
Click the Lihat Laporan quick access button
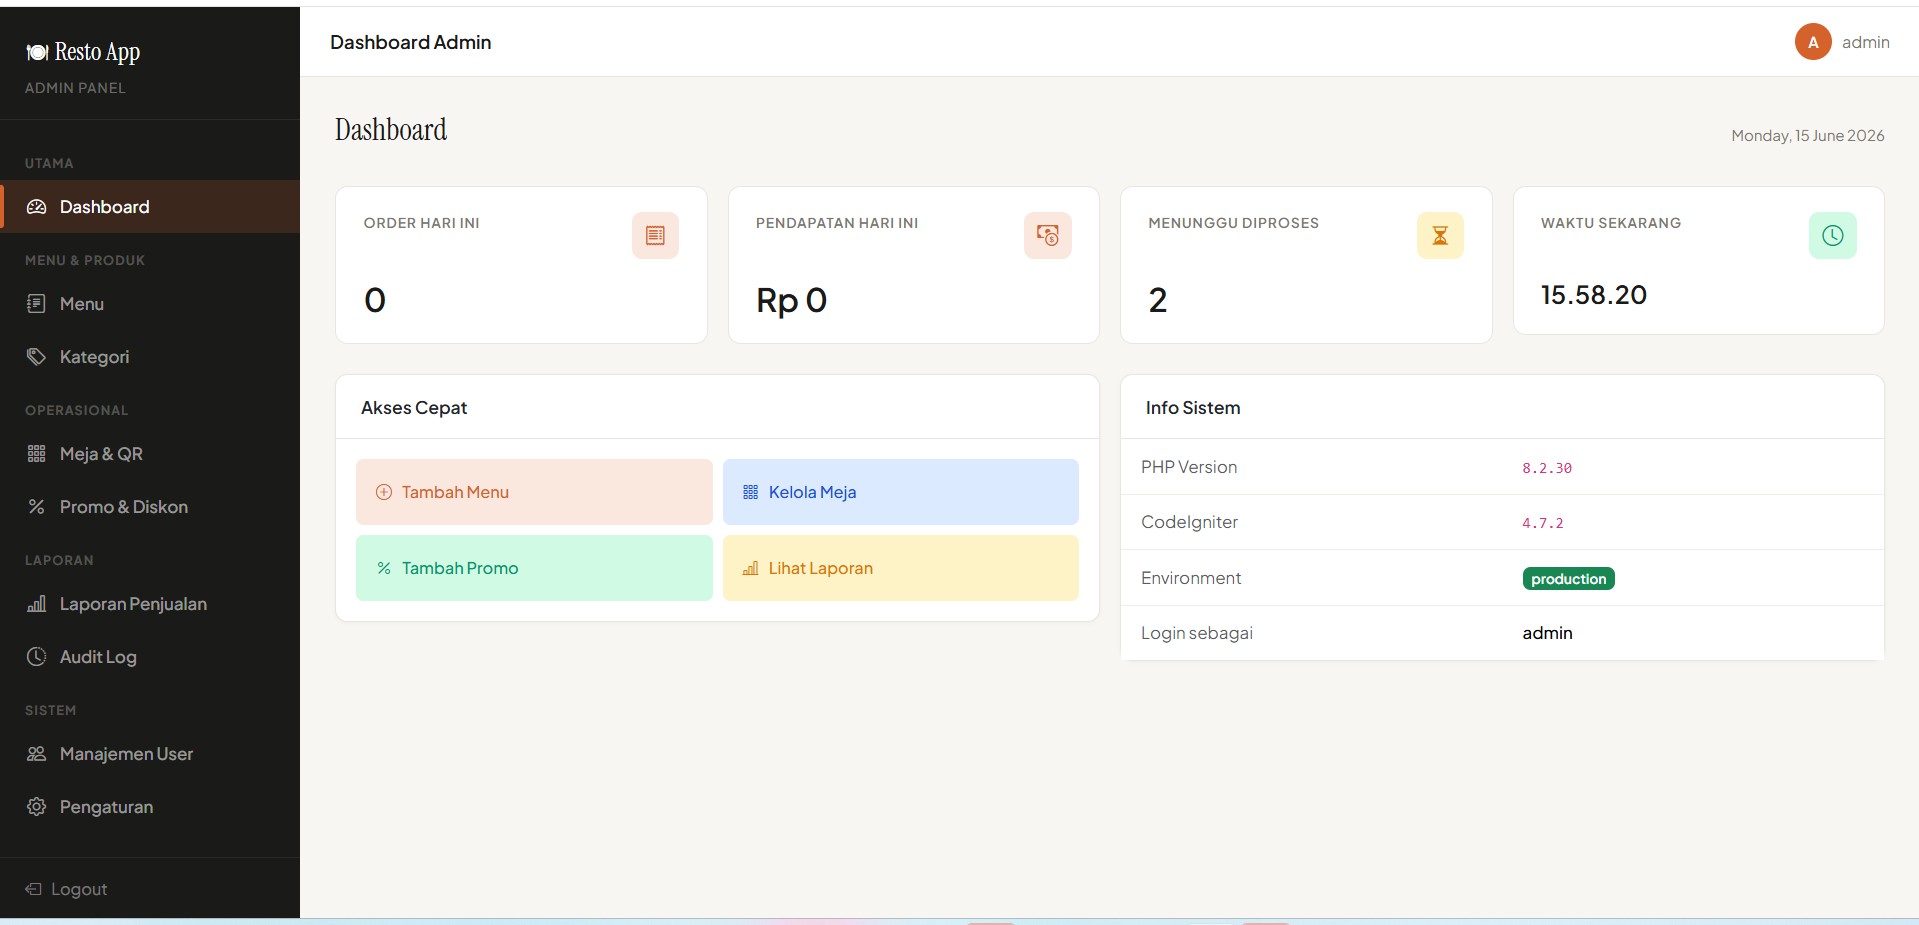(901, 568)
